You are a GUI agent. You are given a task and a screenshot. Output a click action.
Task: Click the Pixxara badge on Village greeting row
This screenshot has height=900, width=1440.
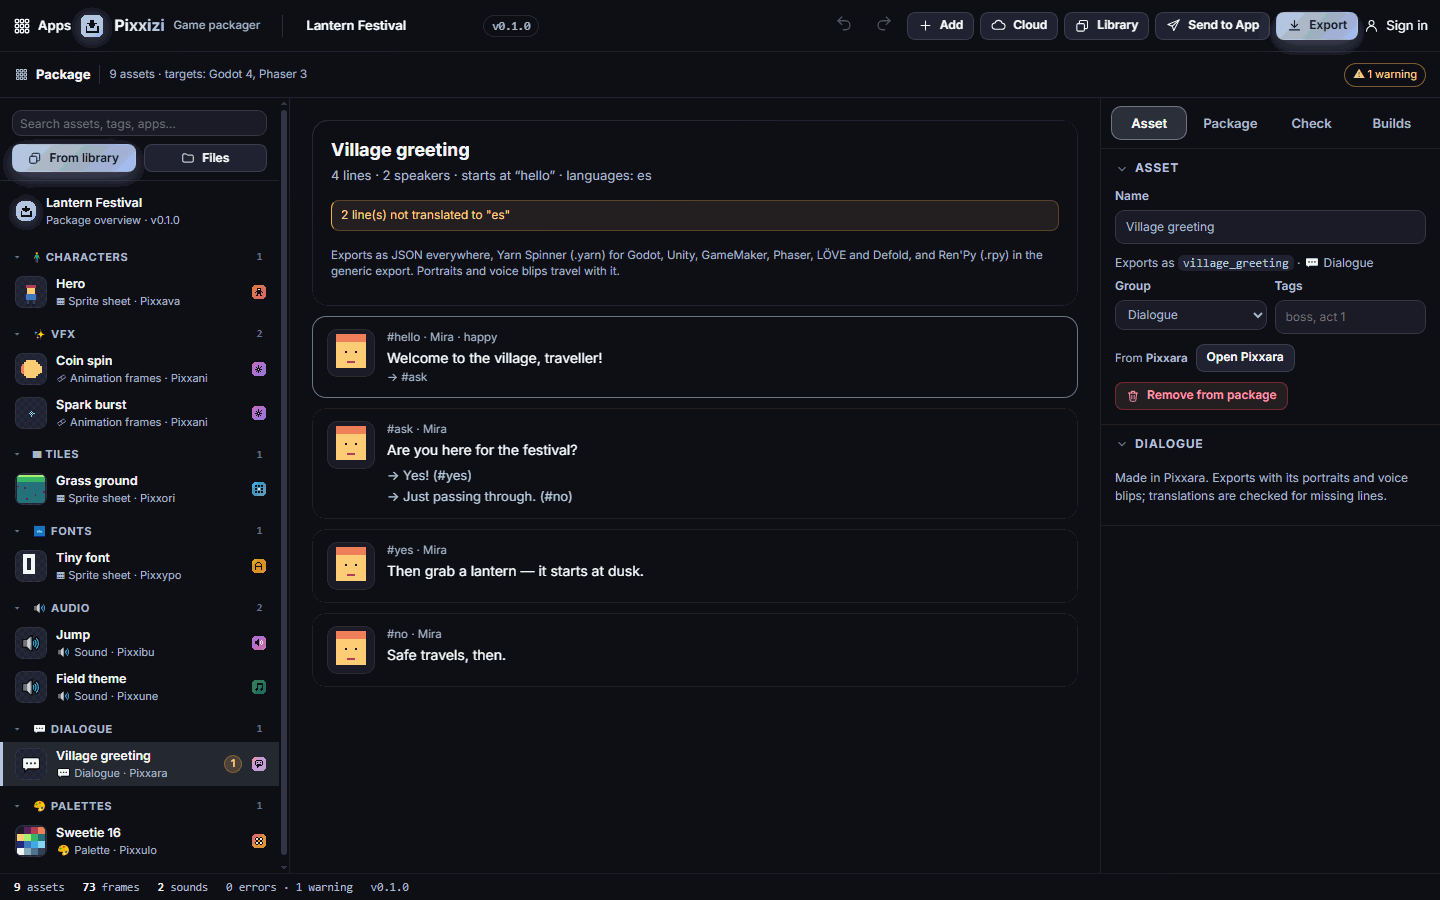259,764
